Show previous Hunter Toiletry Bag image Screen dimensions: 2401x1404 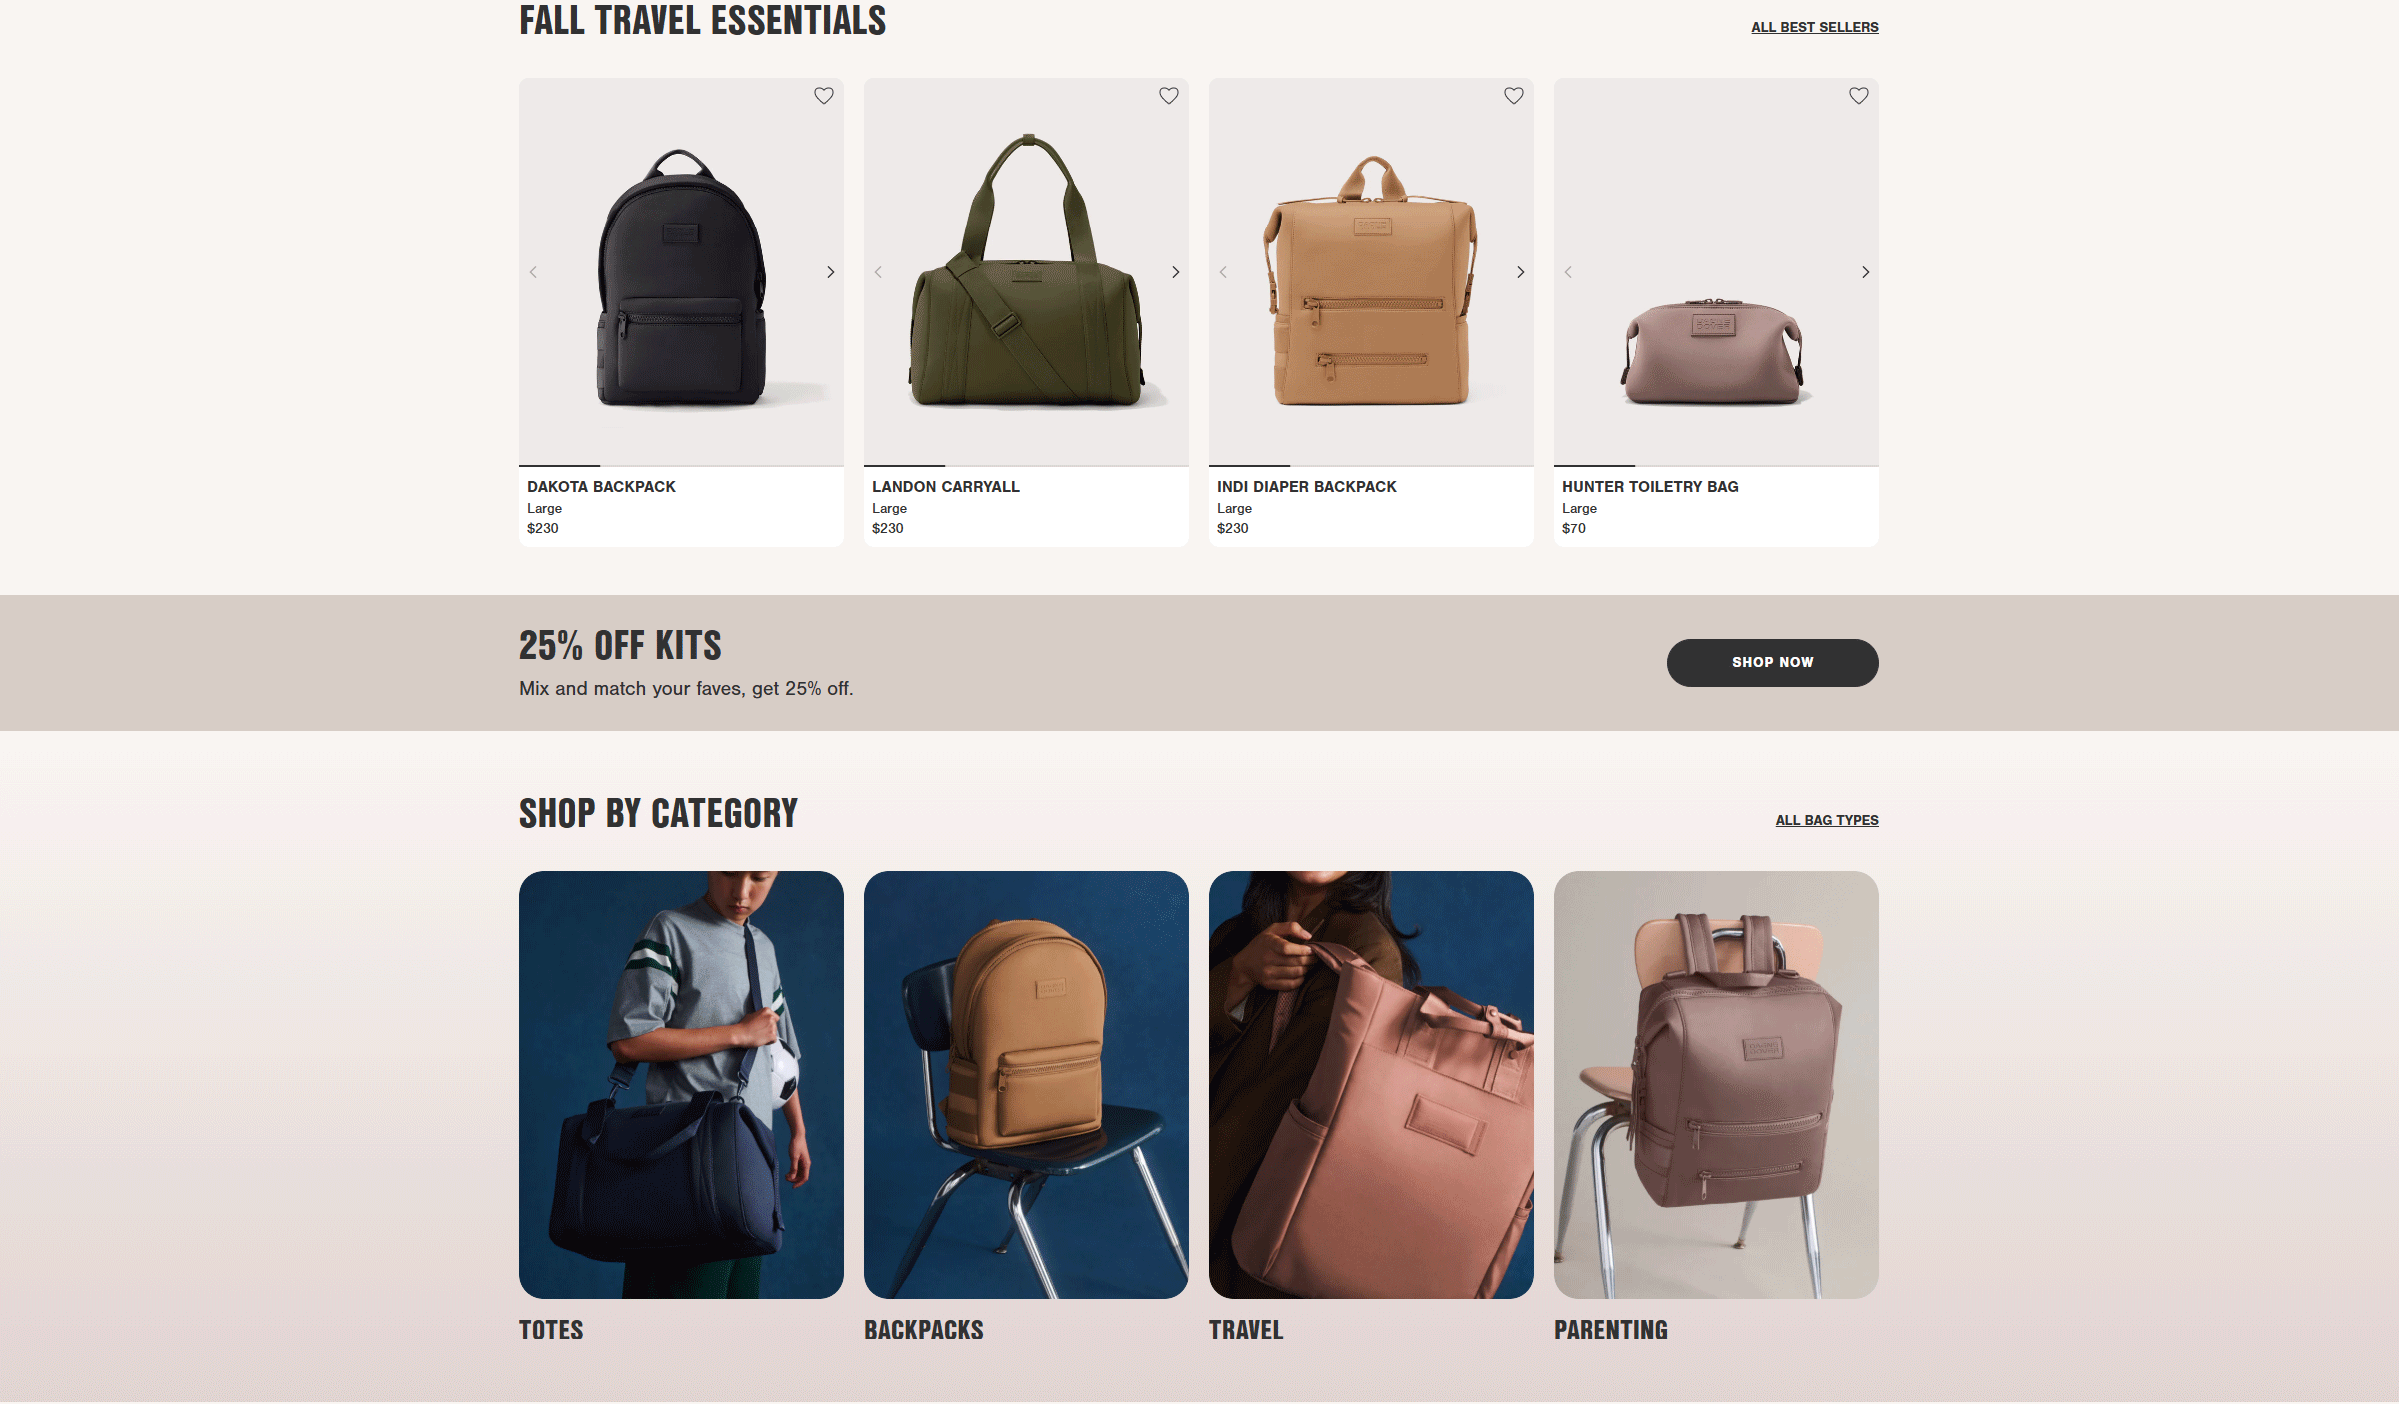coord(1568,272)
